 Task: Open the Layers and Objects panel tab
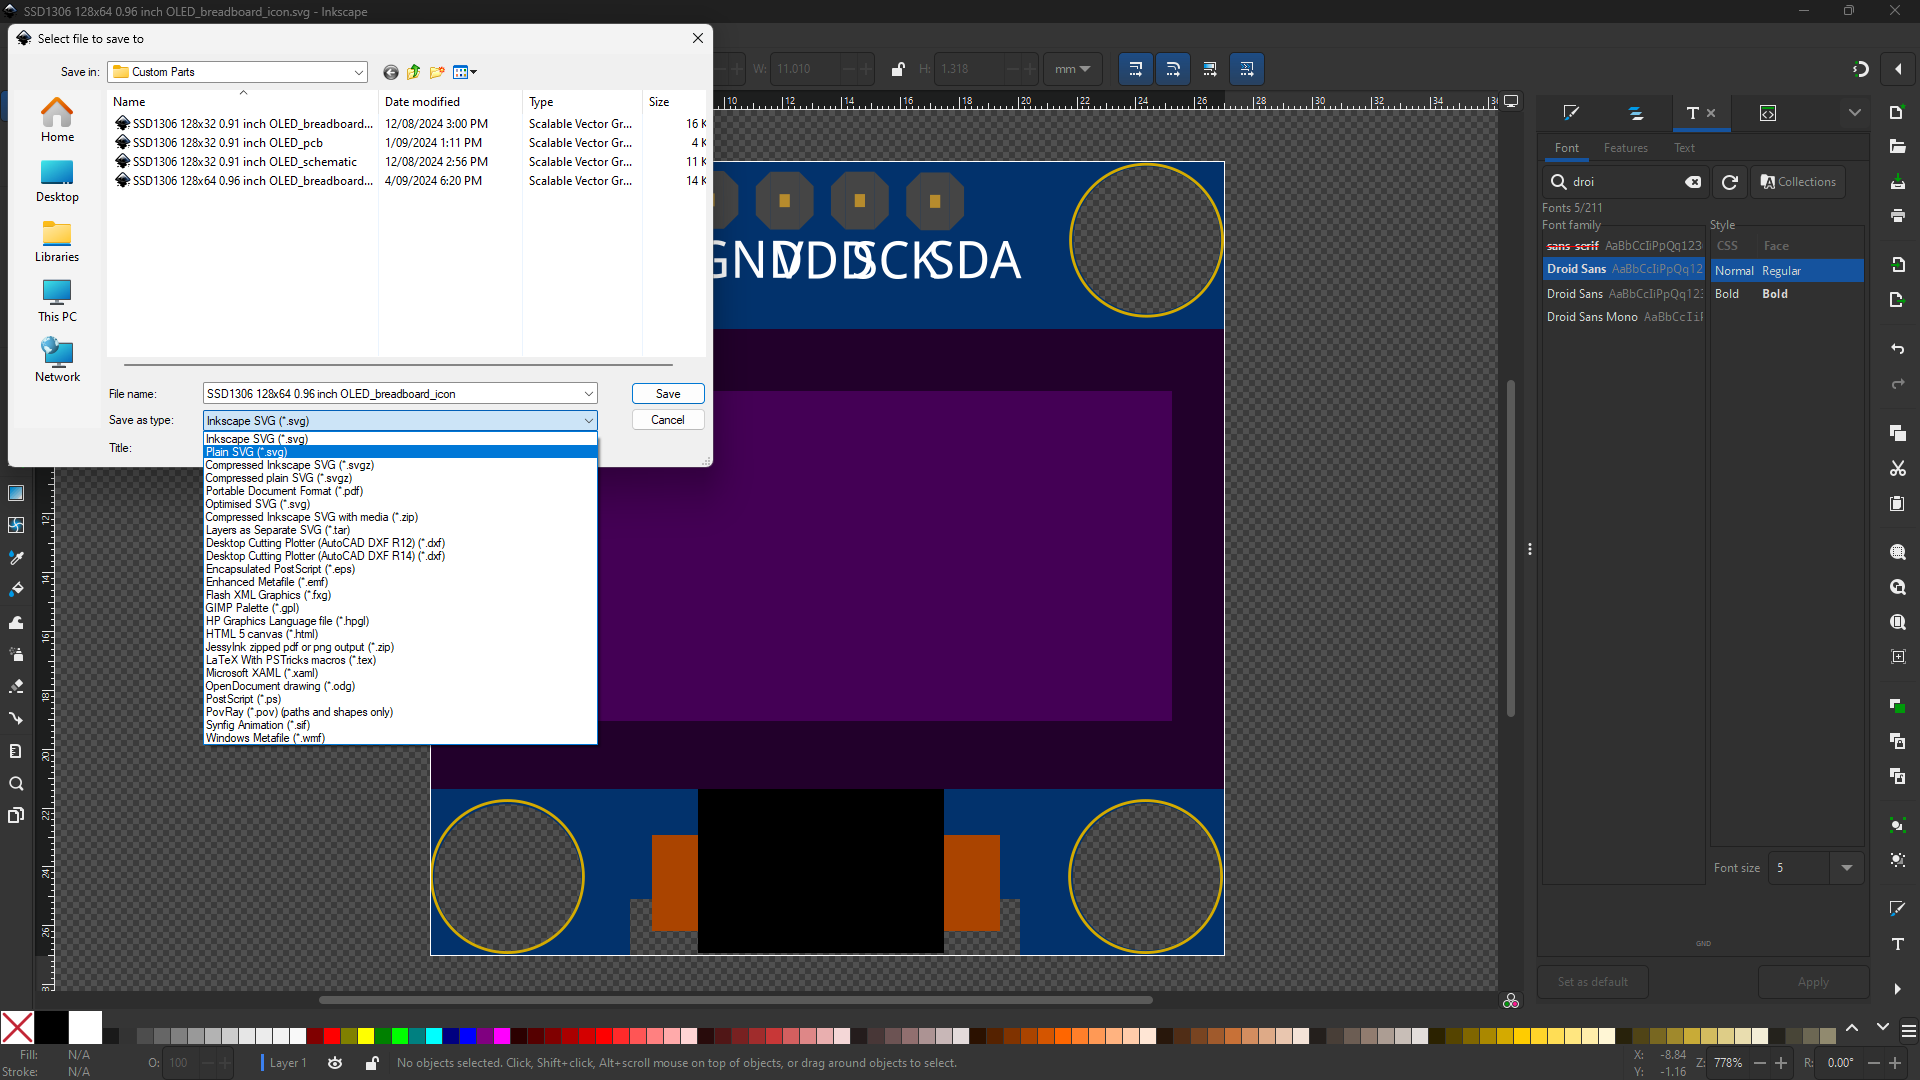(x=1636, y=113)
